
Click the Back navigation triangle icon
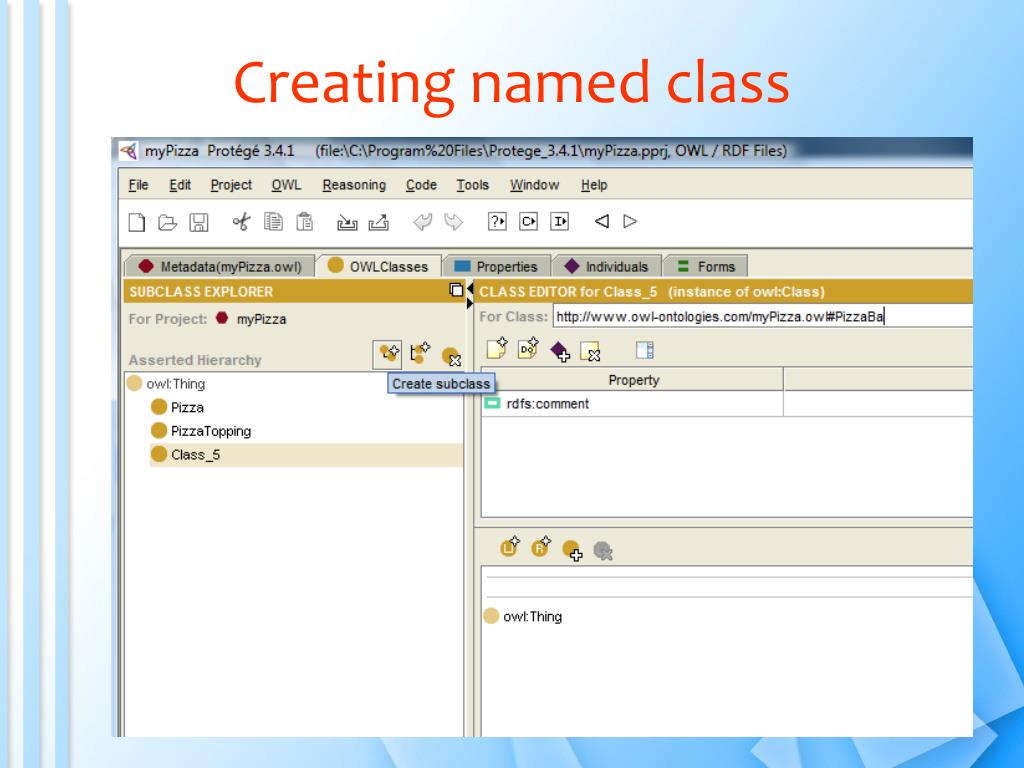pos(602,221)
